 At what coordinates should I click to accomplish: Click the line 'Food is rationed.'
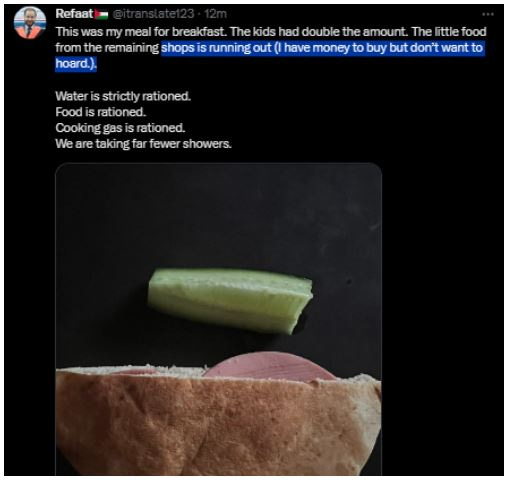click(101, 112)
